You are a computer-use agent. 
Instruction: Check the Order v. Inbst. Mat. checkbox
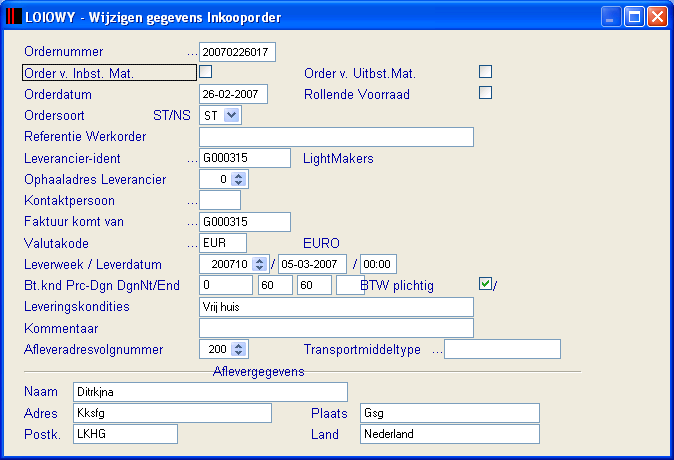coord(205,71)
